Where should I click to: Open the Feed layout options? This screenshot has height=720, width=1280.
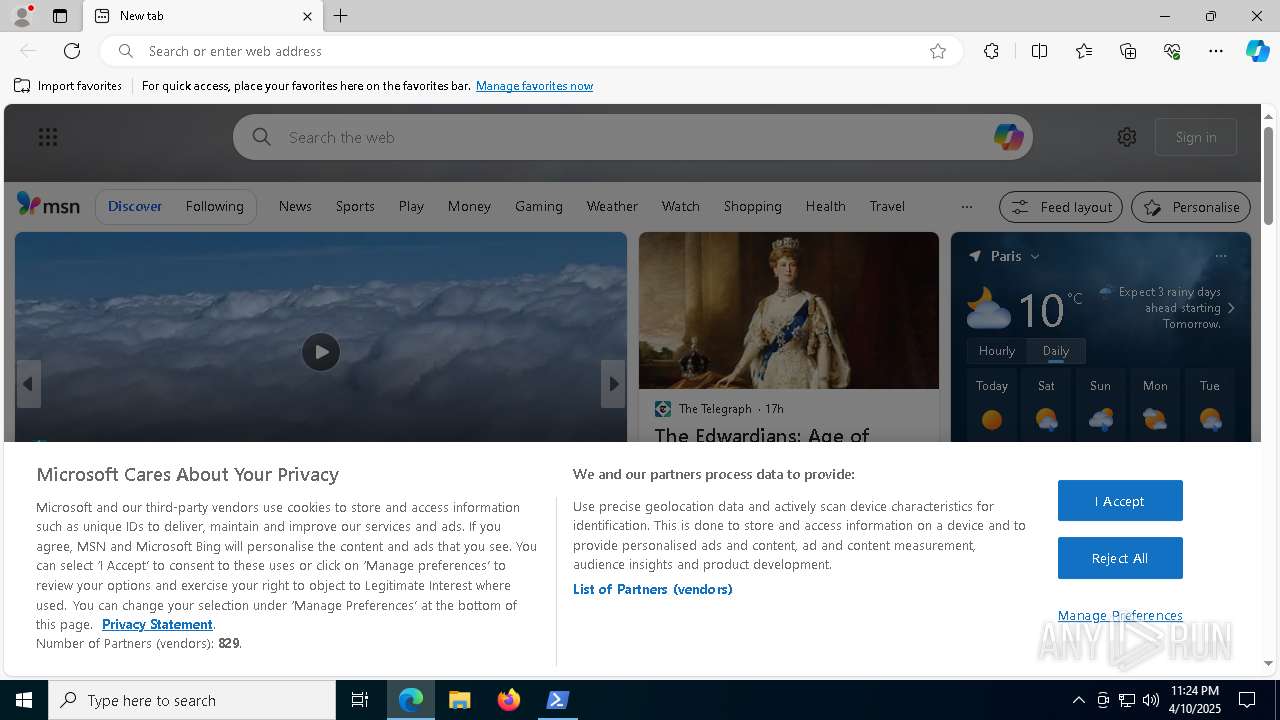tap(1061, 207)
